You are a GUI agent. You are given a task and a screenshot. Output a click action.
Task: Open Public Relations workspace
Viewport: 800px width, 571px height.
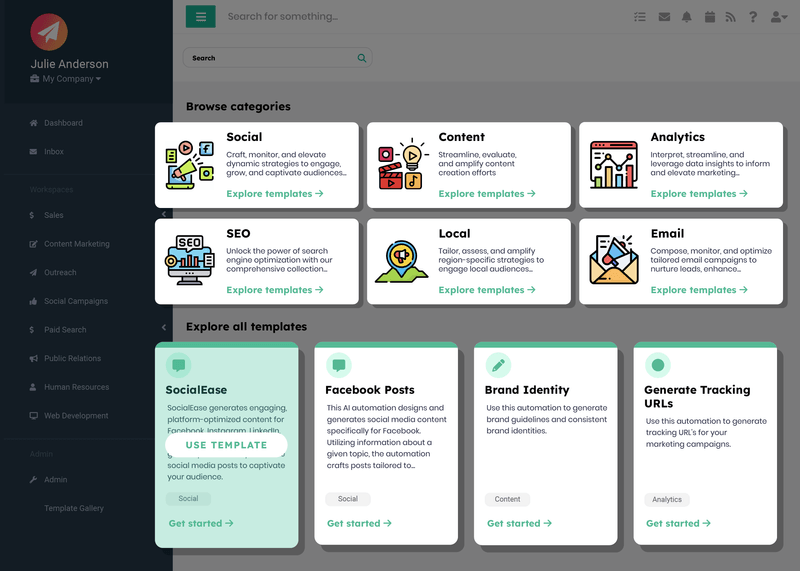click(72, 358)
